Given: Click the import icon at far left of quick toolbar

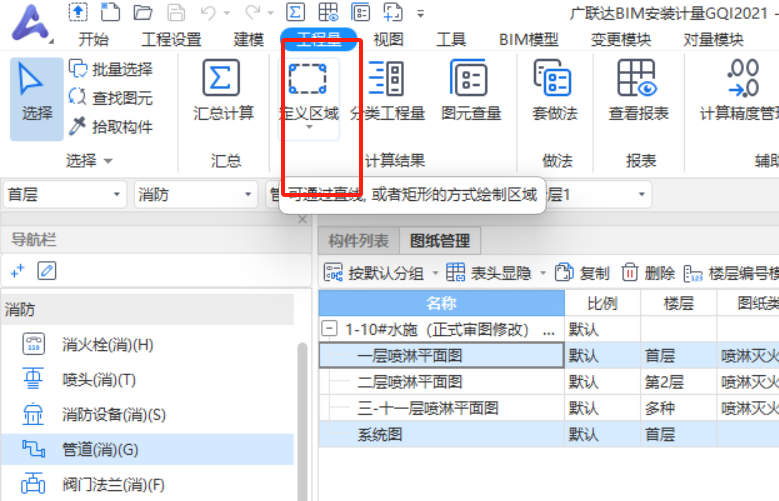Looking at the screenshot, I should click(x=78, y=12).
